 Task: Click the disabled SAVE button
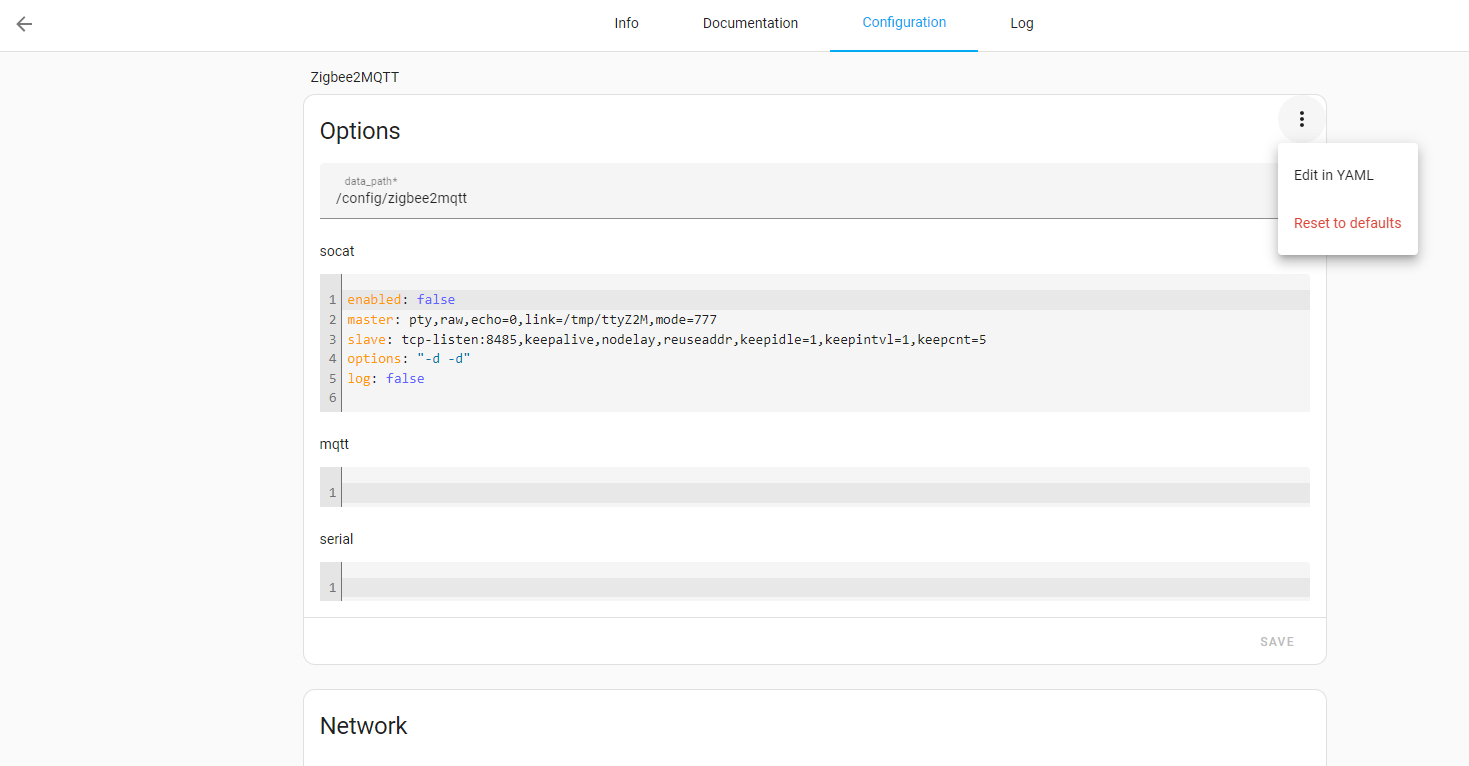click(x=1277, y=642)
